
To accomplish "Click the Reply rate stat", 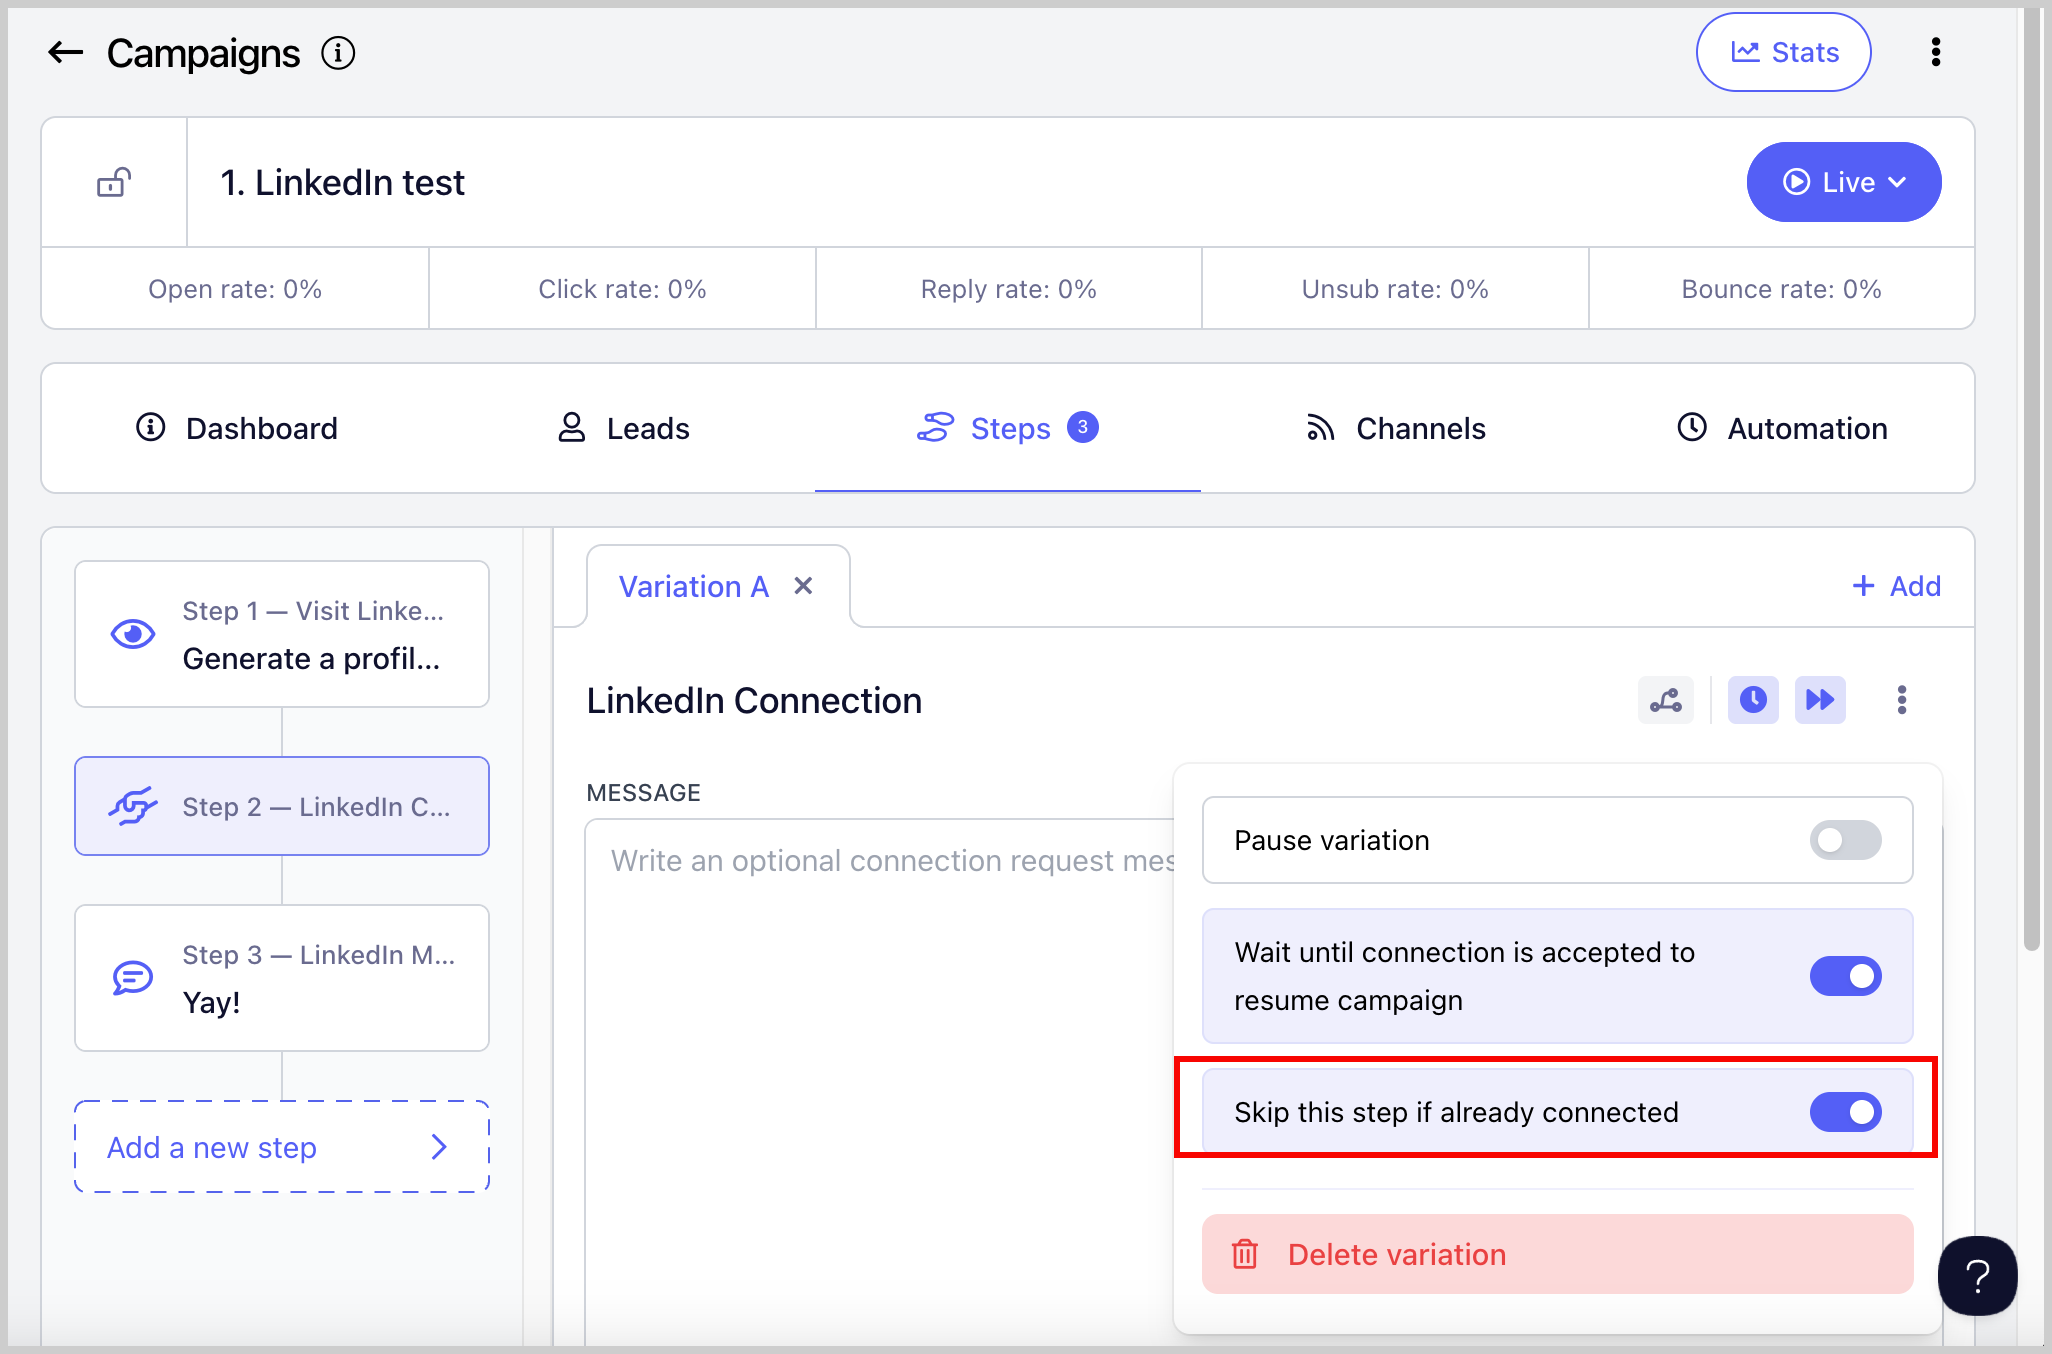I will 1008,289.
